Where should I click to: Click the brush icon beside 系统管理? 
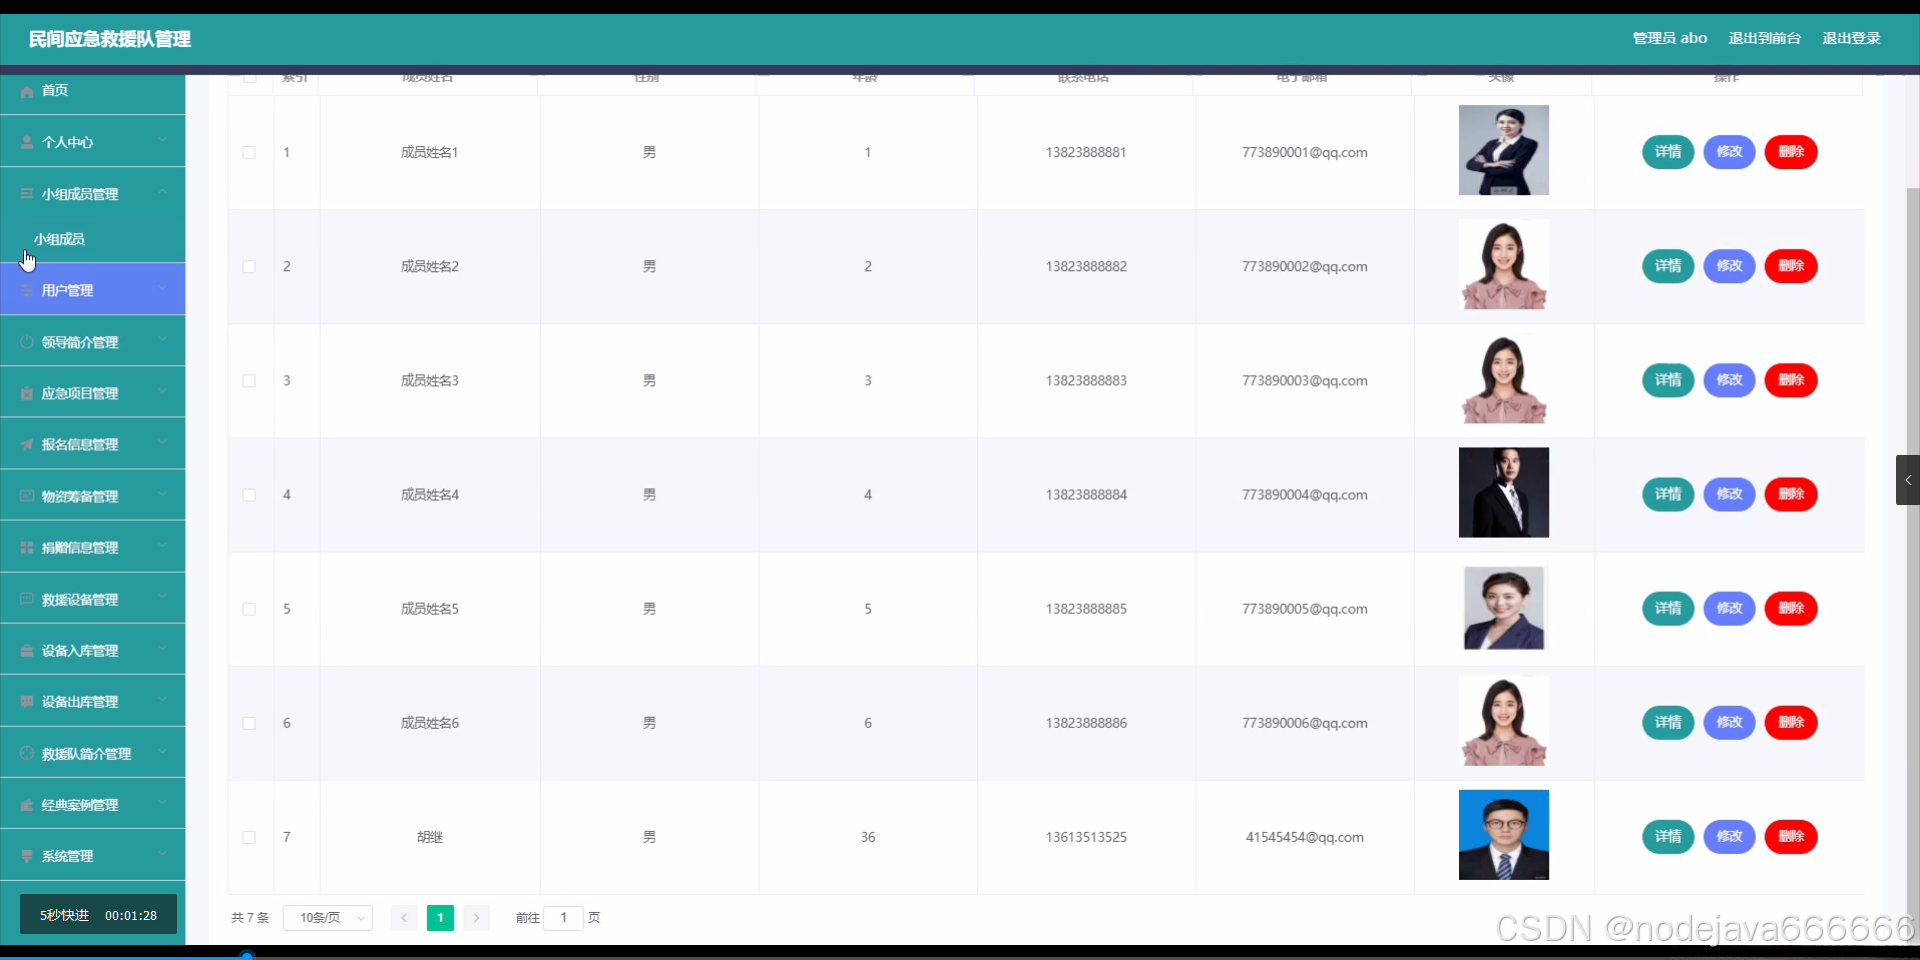click(x=27, y=856)
